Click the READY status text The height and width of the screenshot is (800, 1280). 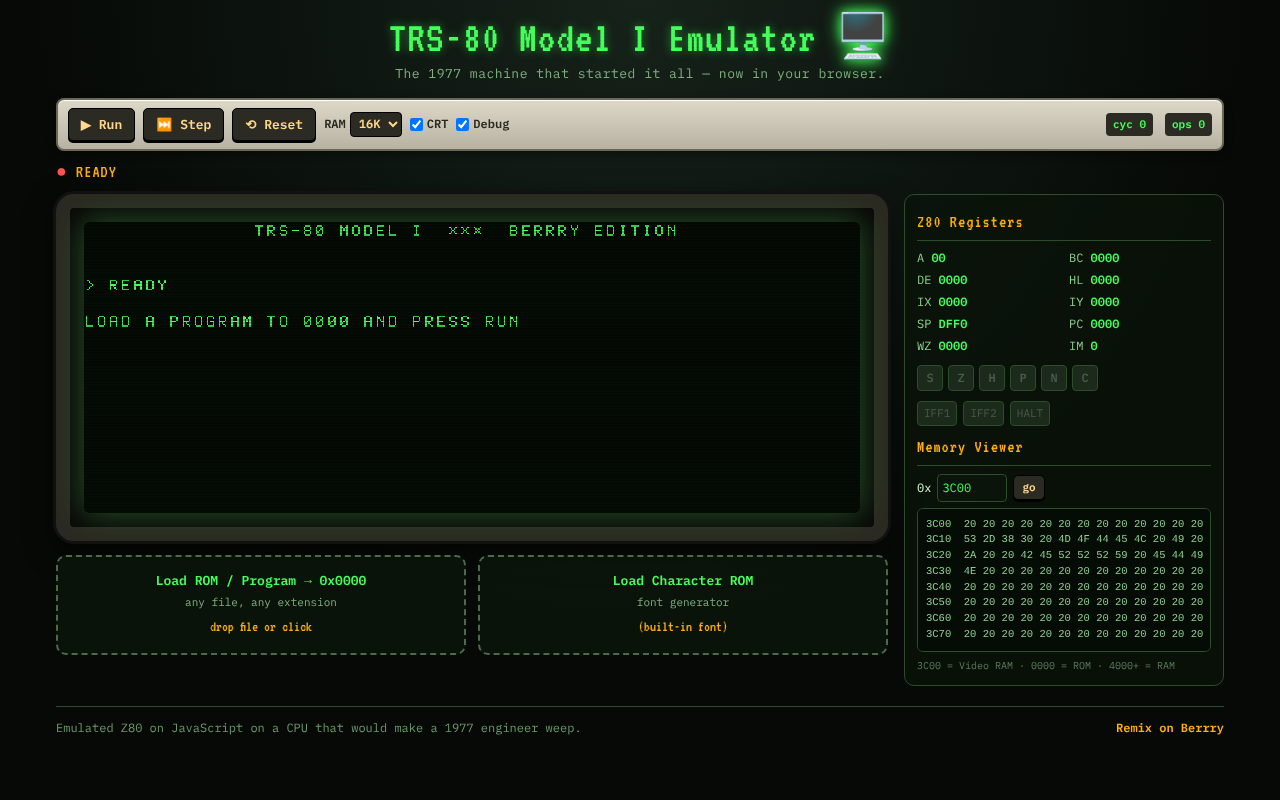[x=96, y=173]
